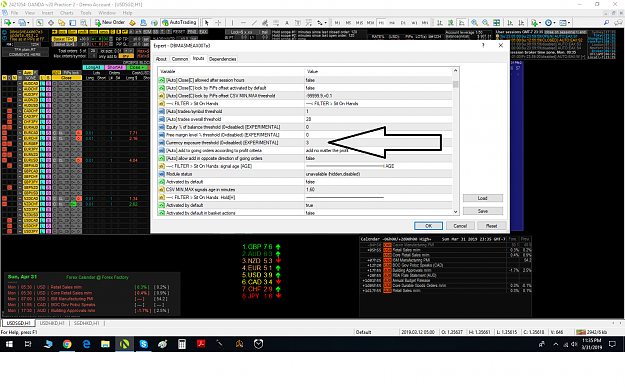Select the Currency exposure threshold value 3

[307, 143]
